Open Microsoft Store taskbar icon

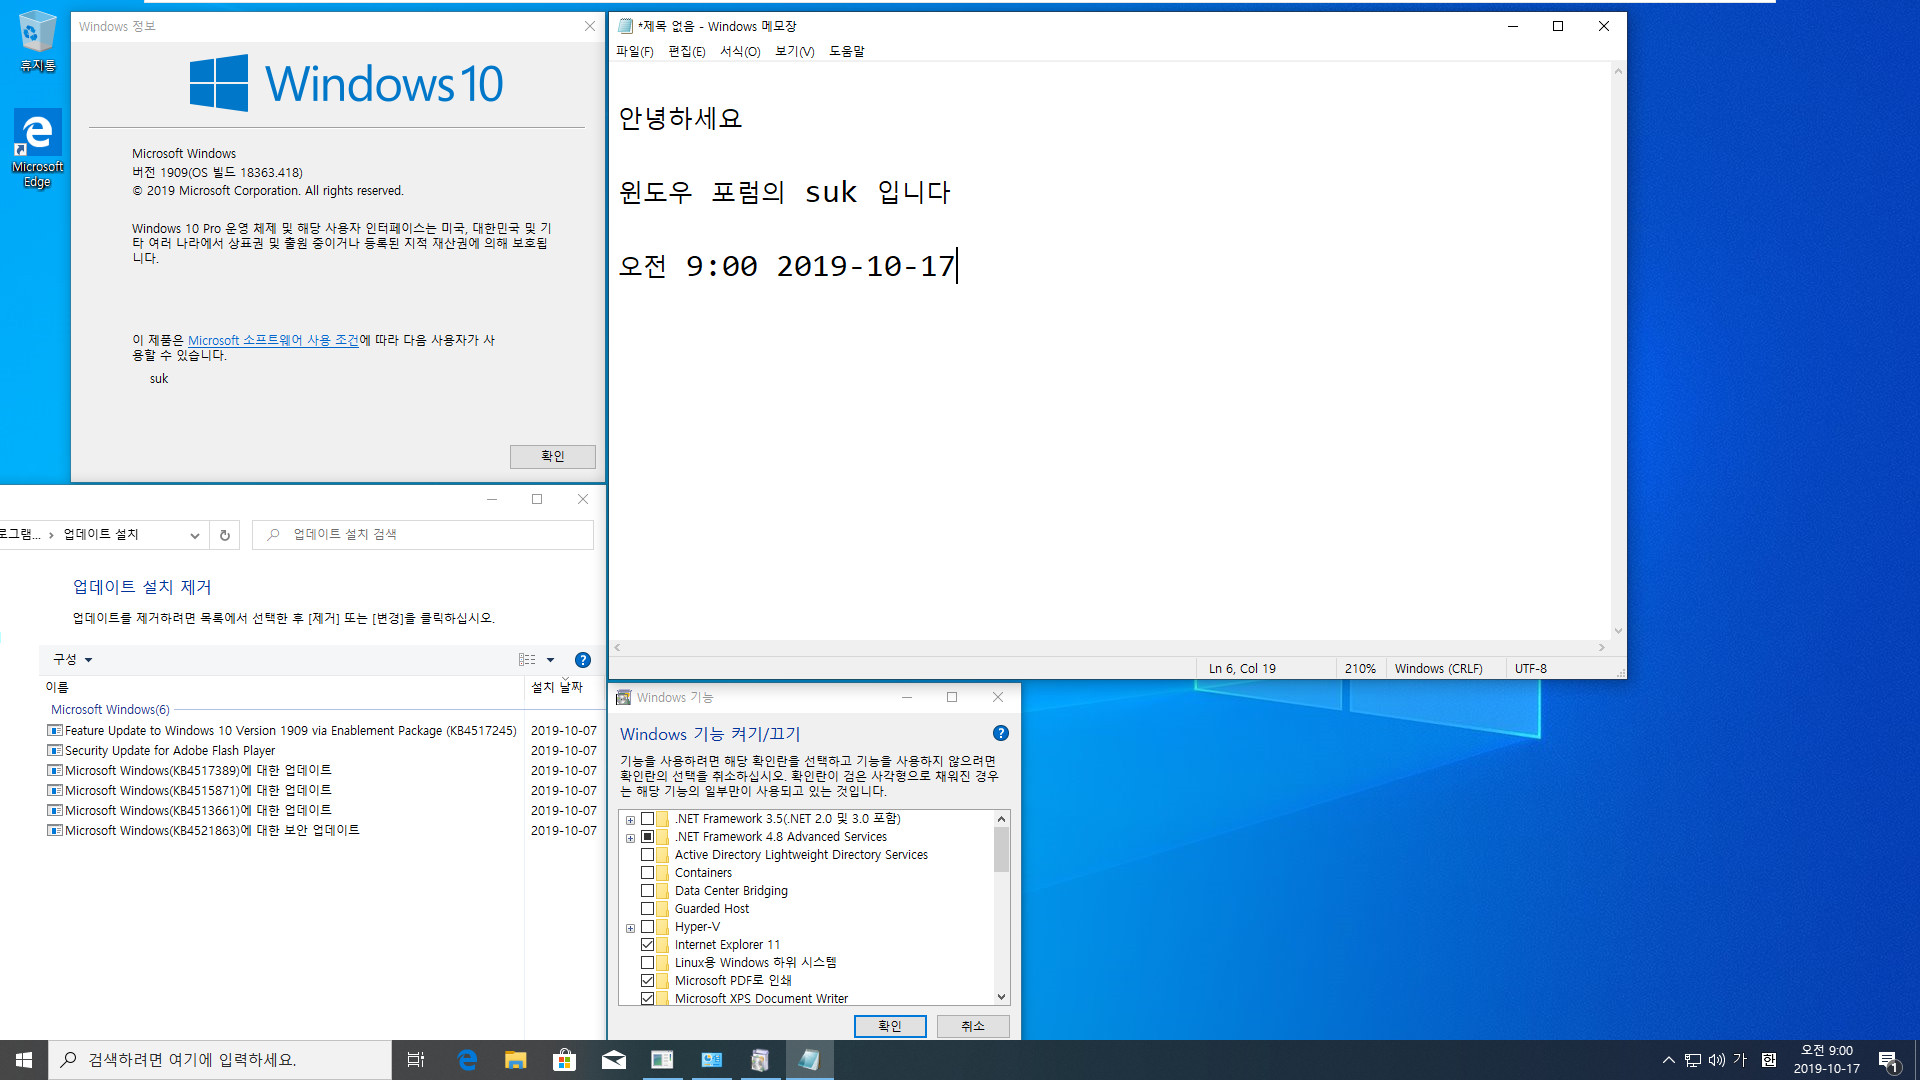(565, 1060)
